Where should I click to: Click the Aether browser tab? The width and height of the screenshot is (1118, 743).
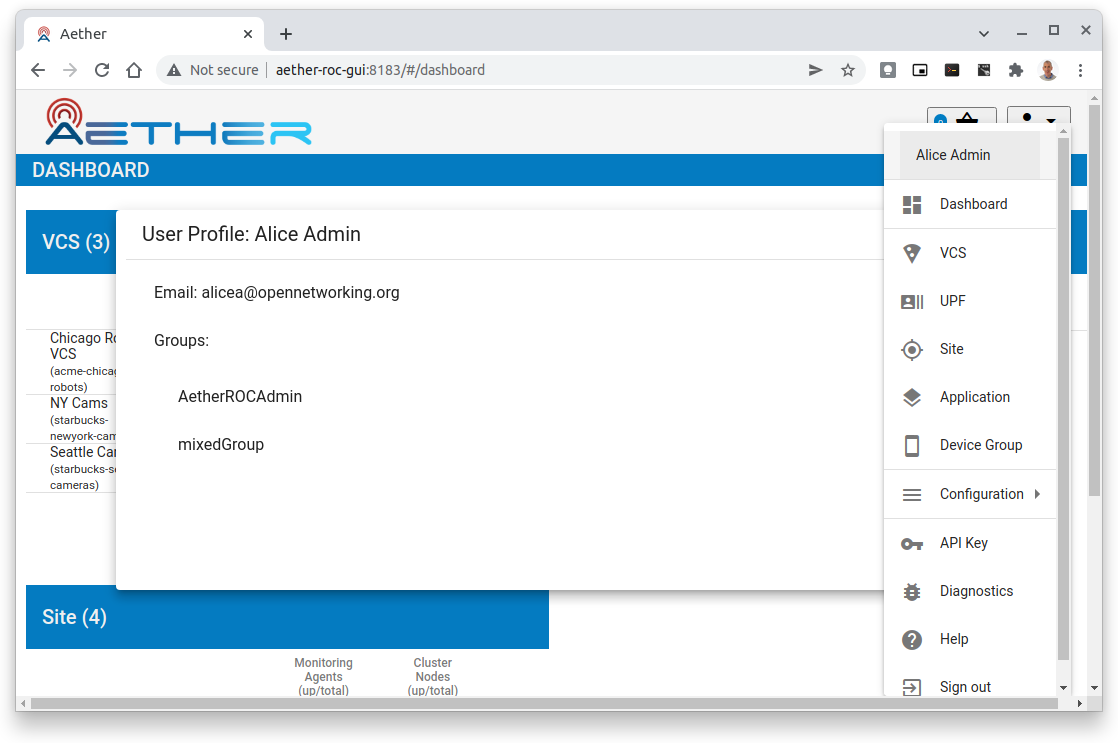tap(82, 33)
